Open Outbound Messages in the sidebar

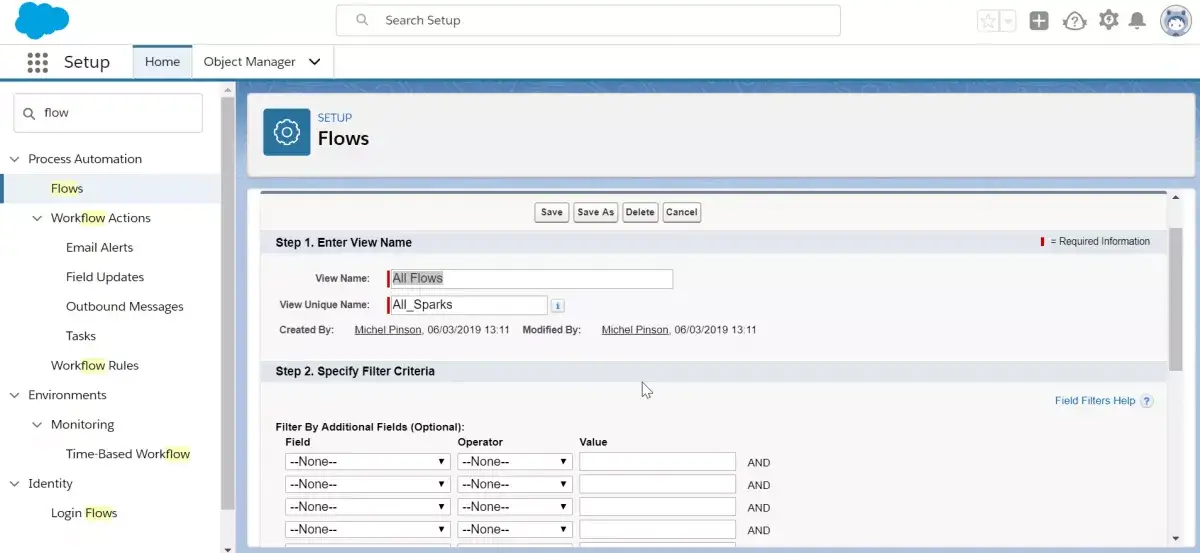click(125, 306)
